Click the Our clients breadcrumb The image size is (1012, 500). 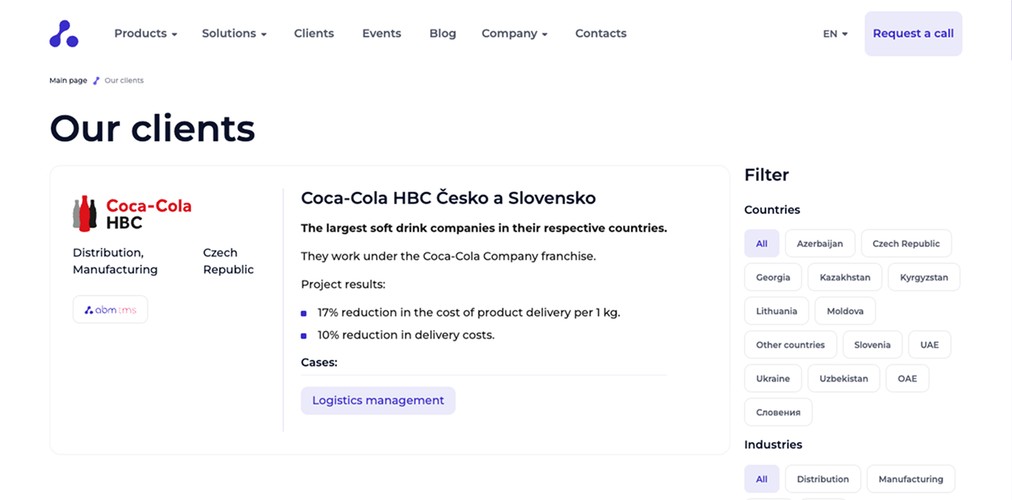click(124, 81)
